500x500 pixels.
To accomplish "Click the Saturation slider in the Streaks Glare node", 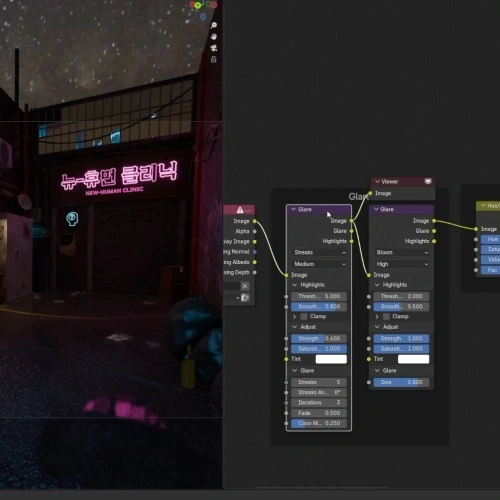I will tap(319, 349).
